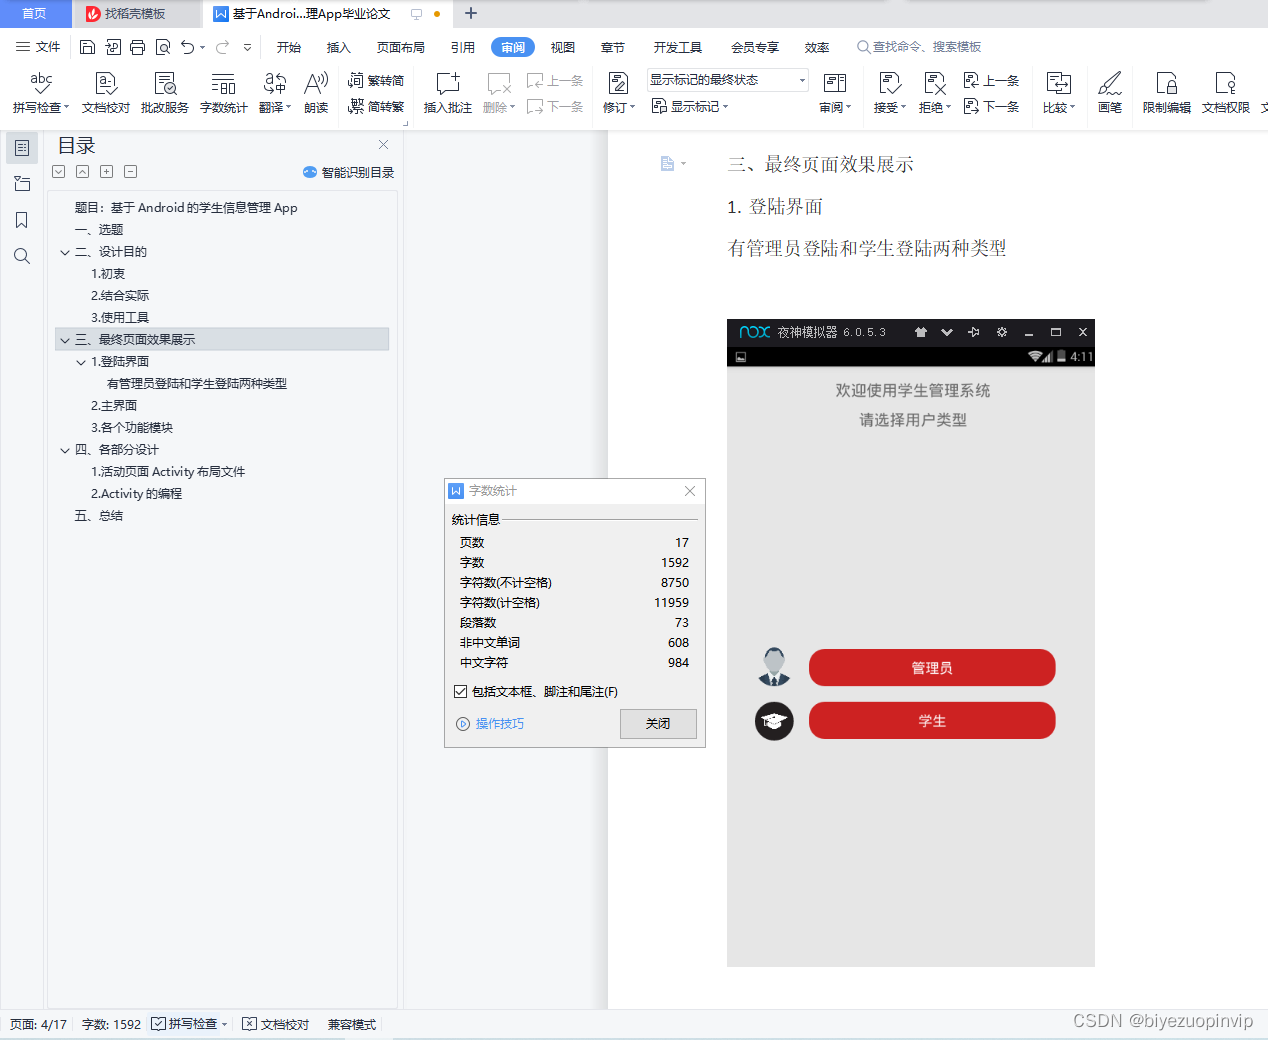
Task: Collapse the 四、各部分设计 outline node
Action: [65, 450]
